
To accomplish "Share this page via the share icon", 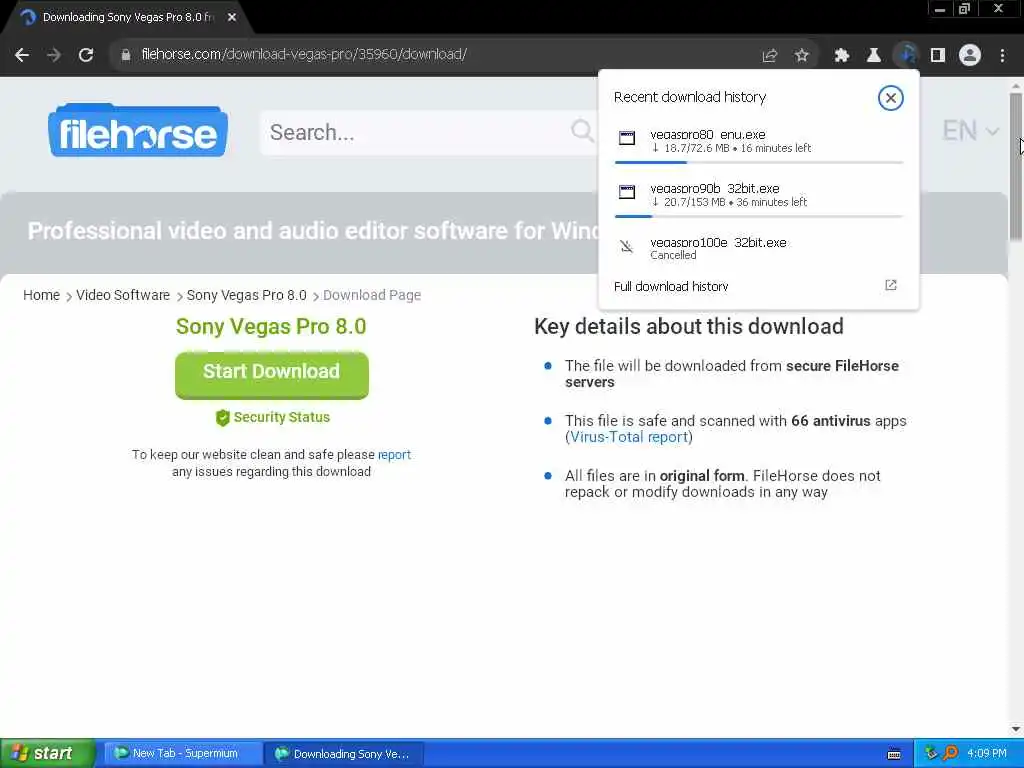I will (770, 56).
